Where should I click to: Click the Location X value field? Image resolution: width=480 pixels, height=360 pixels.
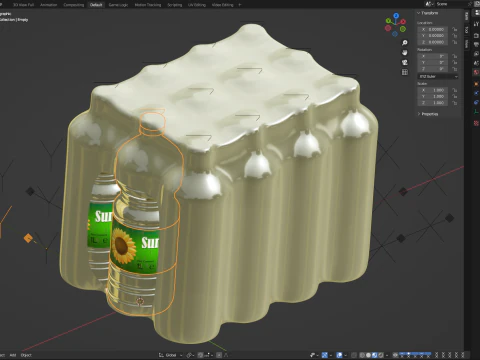(x=433, y=29)
